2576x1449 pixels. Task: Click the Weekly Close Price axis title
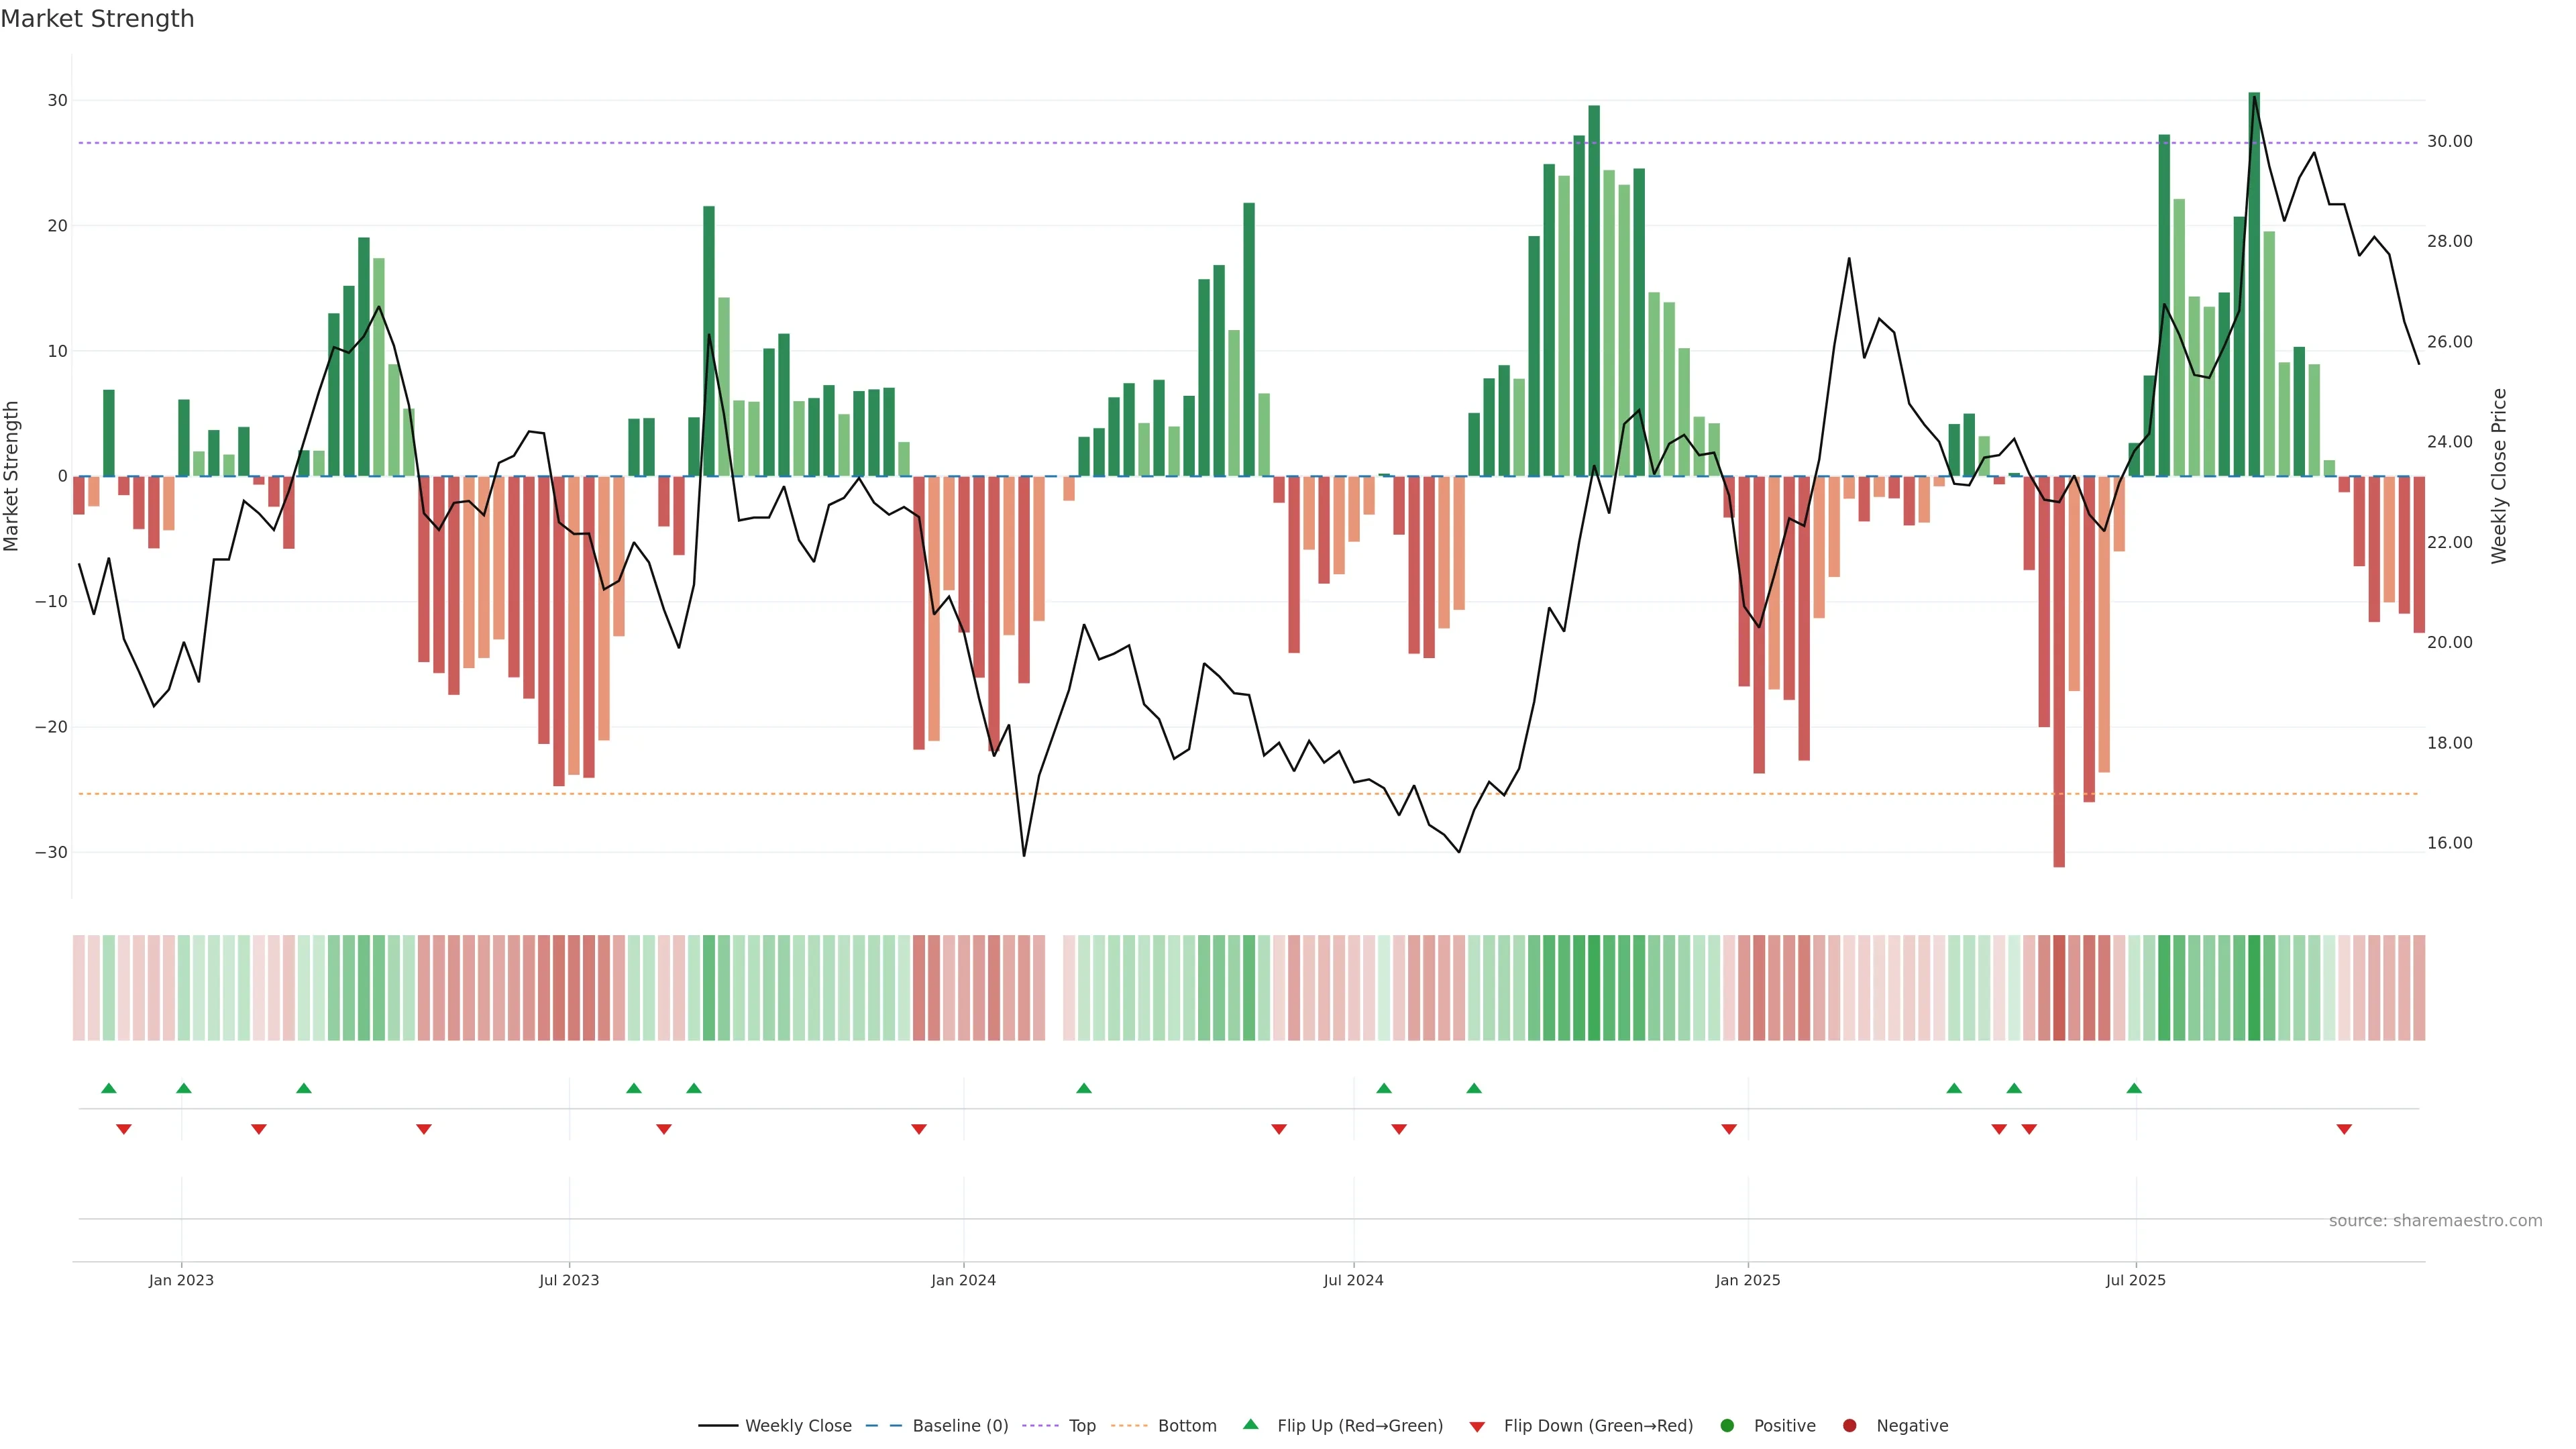[x=2499, y=476]
